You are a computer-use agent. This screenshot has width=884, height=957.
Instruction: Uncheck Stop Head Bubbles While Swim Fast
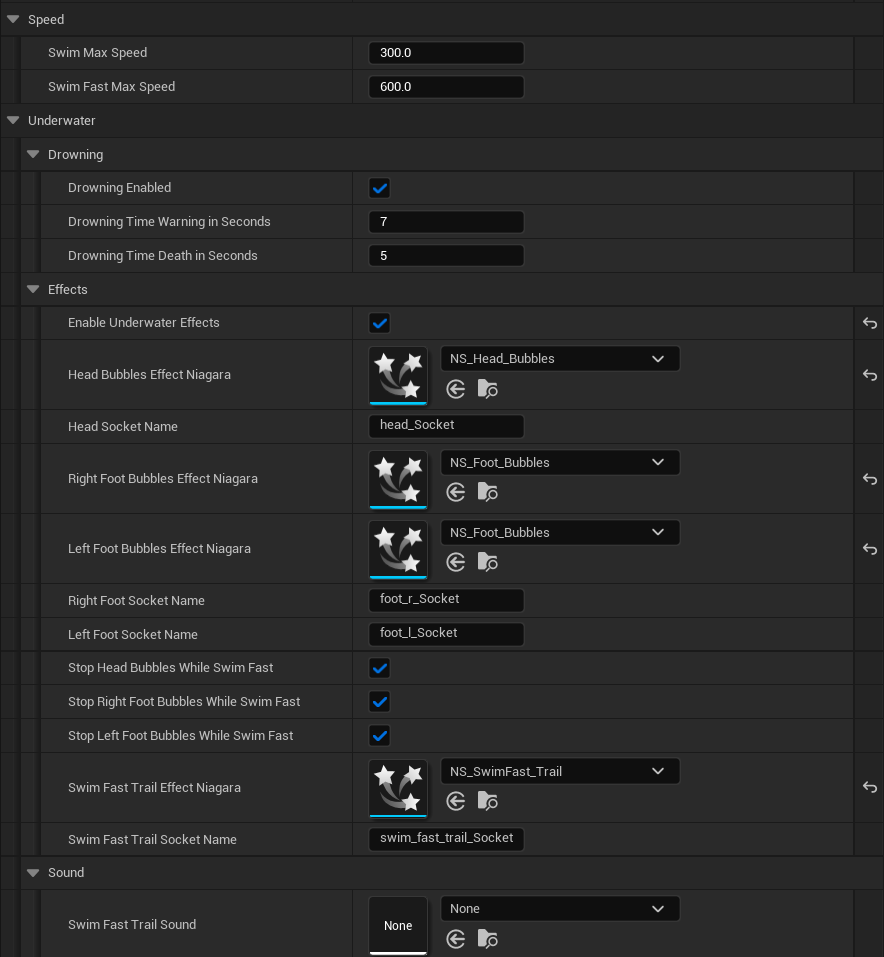pyautogui.click(x=379, y=667)
